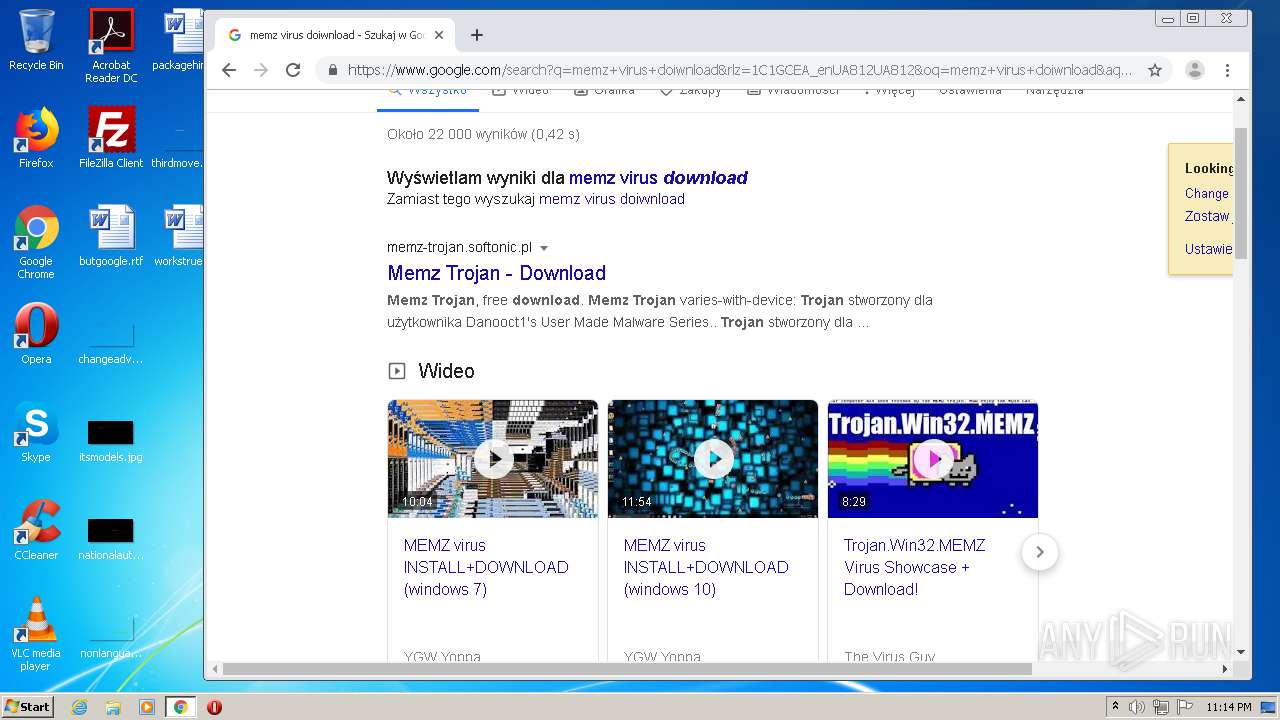Open the Windows Start menu
Screen dimensions: 1280x720
point(27,707)
